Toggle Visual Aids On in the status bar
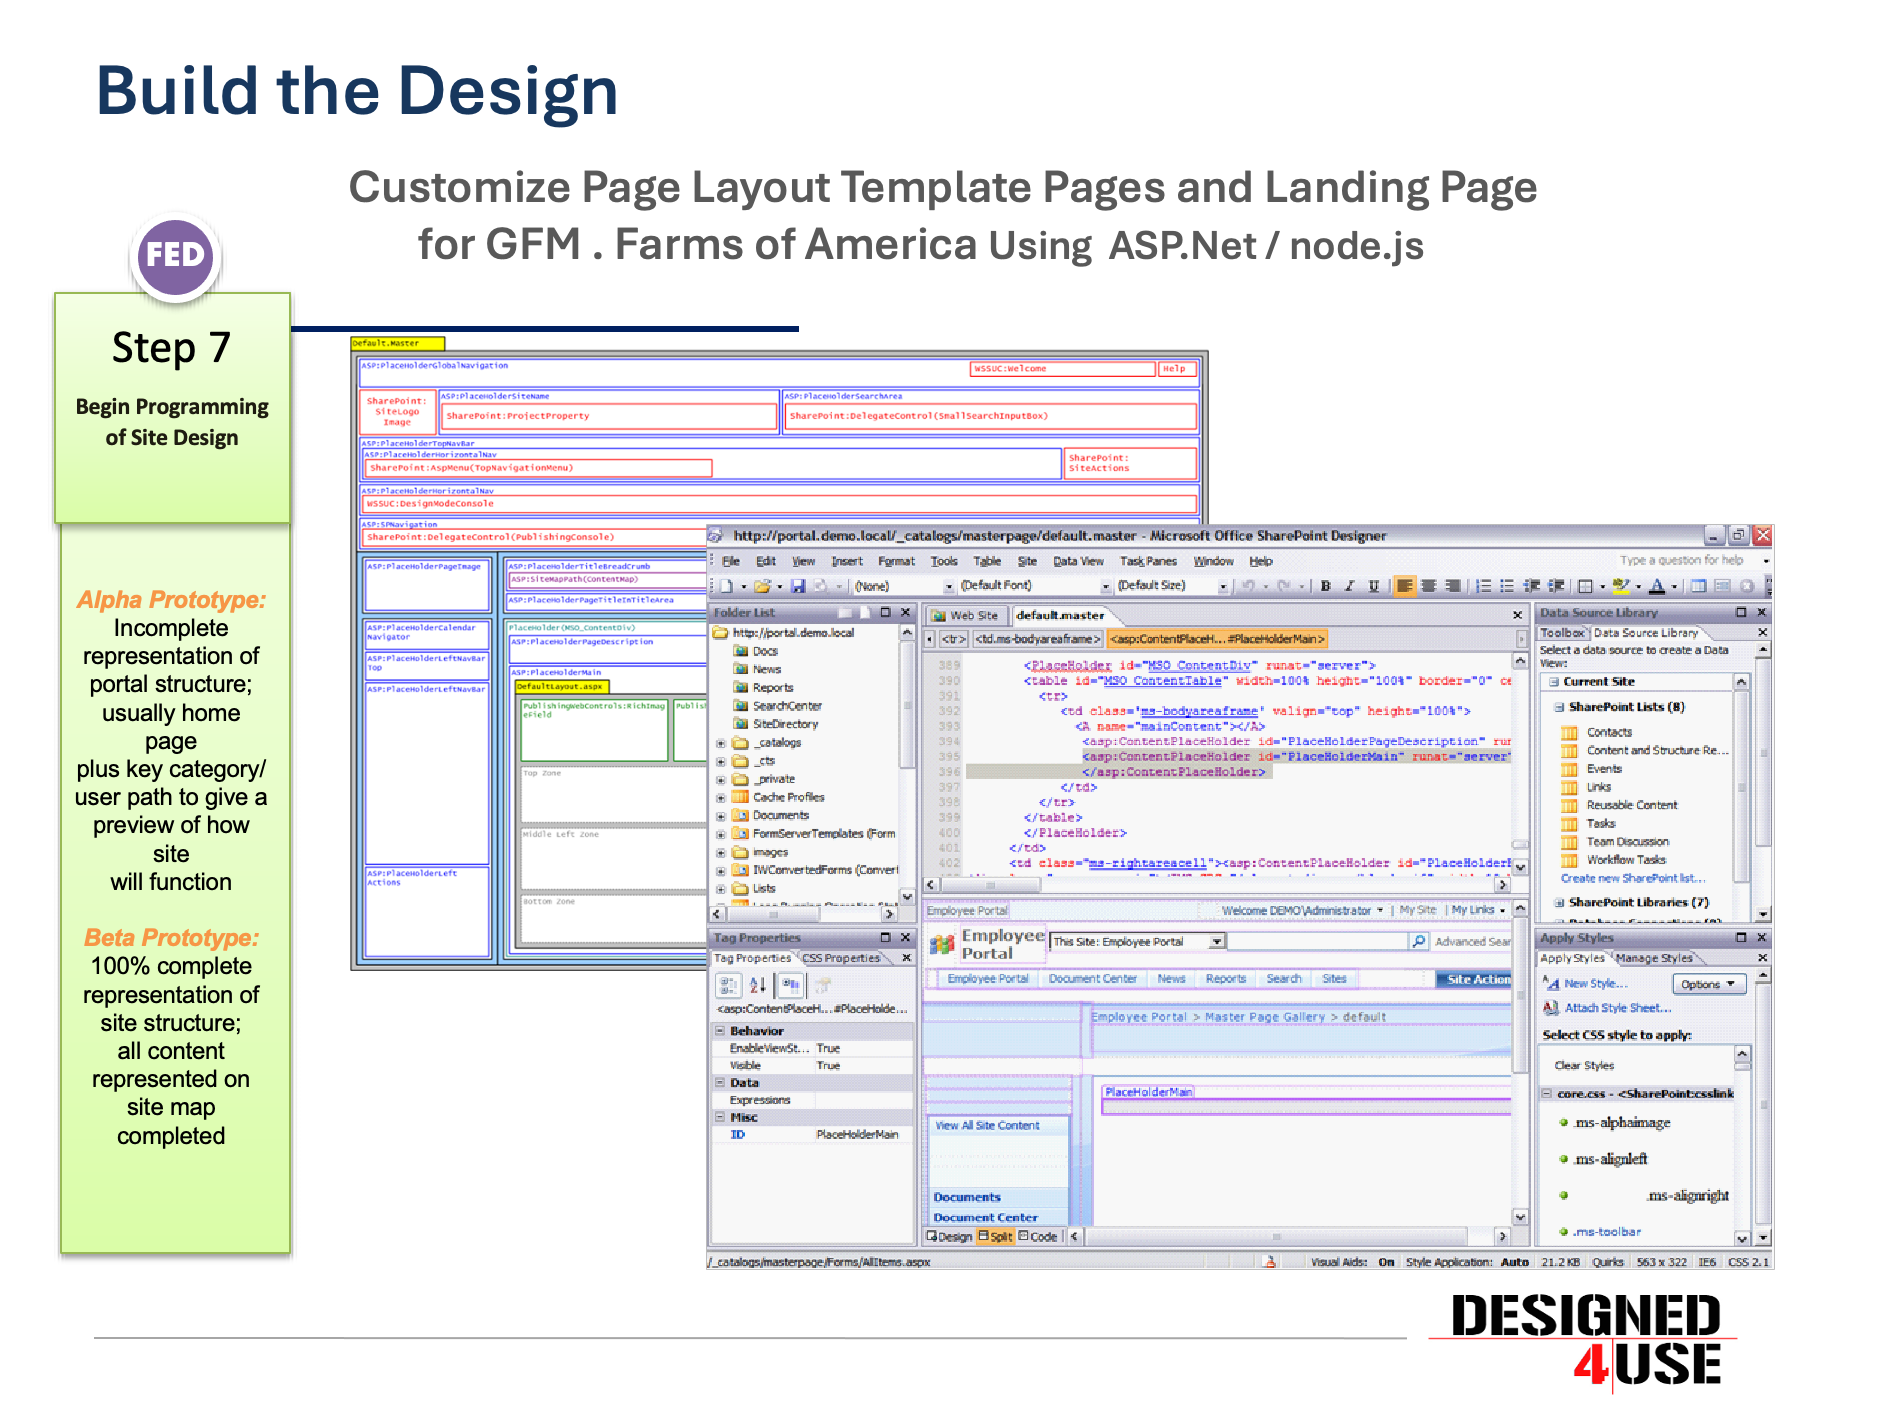The height and width of the screenshot is (1410, 1880). point(1386,1262)
